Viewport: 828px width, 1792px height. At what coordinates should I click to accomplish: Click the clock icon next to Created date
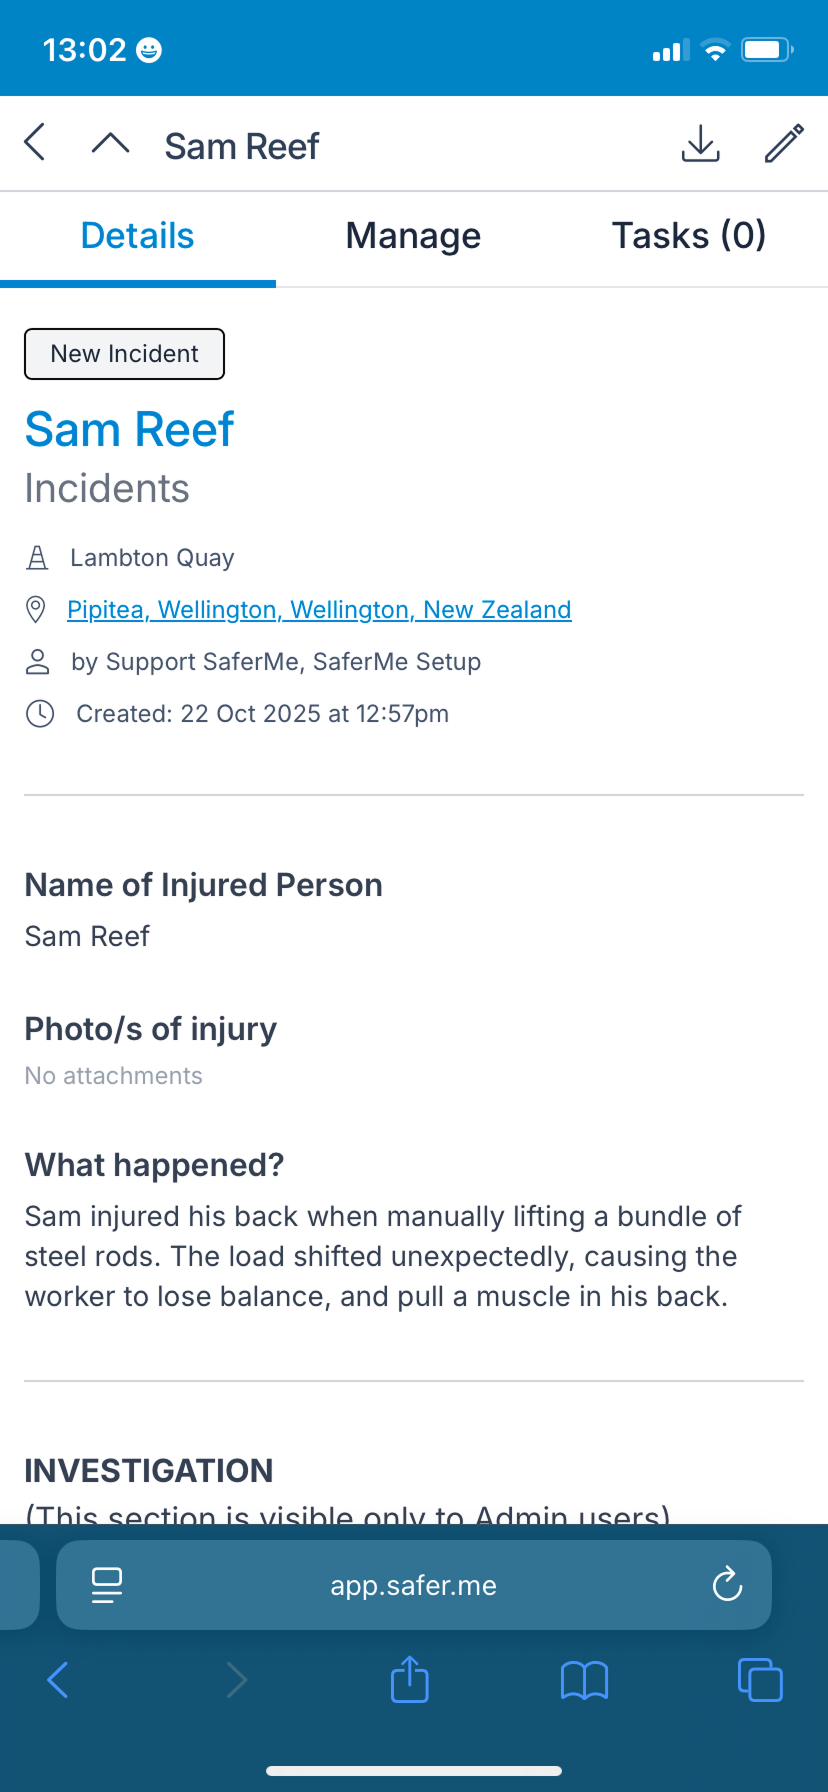click(40, 713)
